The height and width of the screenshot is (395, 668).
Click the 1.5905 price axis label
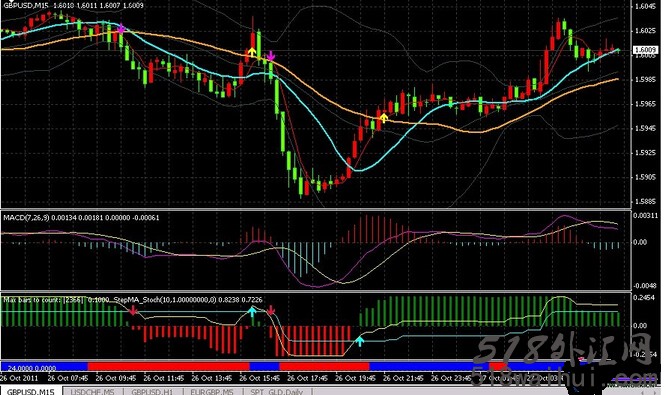(x=645, y=177)
